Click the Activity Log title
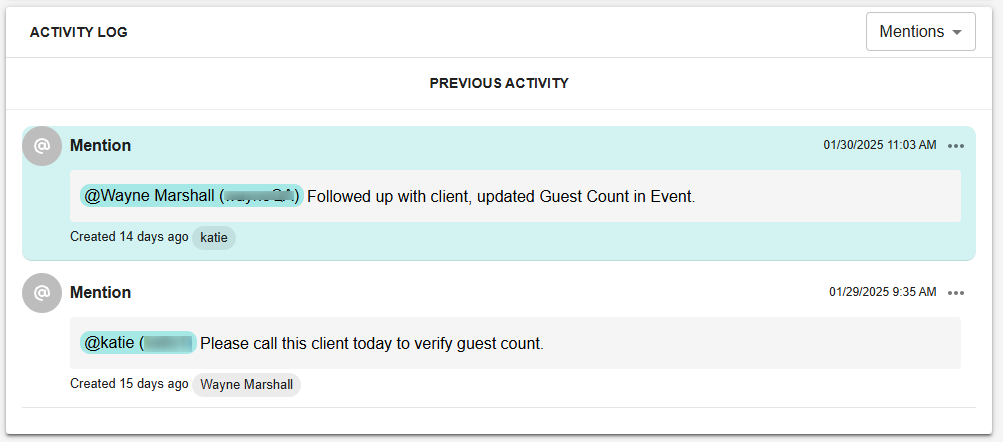Image resolution: width=1003 pixels, height=442 pixels. 79,32
